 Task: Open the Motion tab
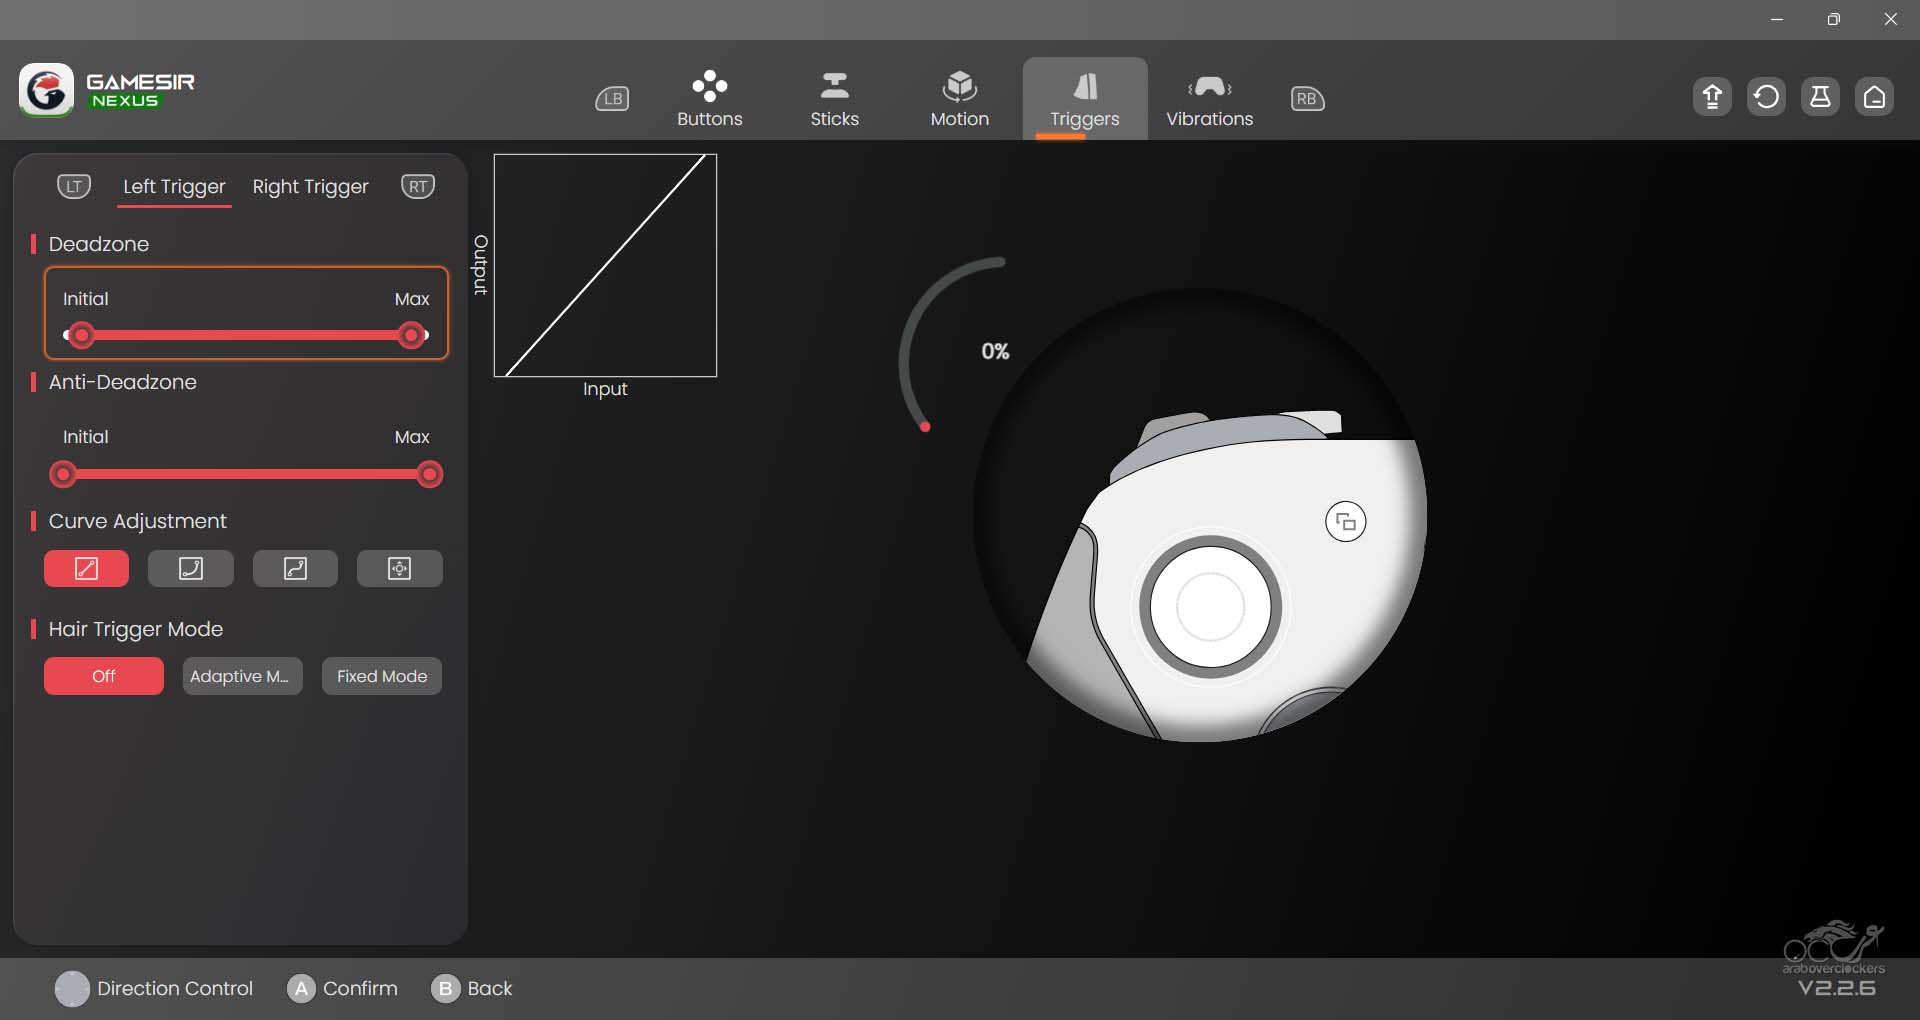(x=959, y=99)
